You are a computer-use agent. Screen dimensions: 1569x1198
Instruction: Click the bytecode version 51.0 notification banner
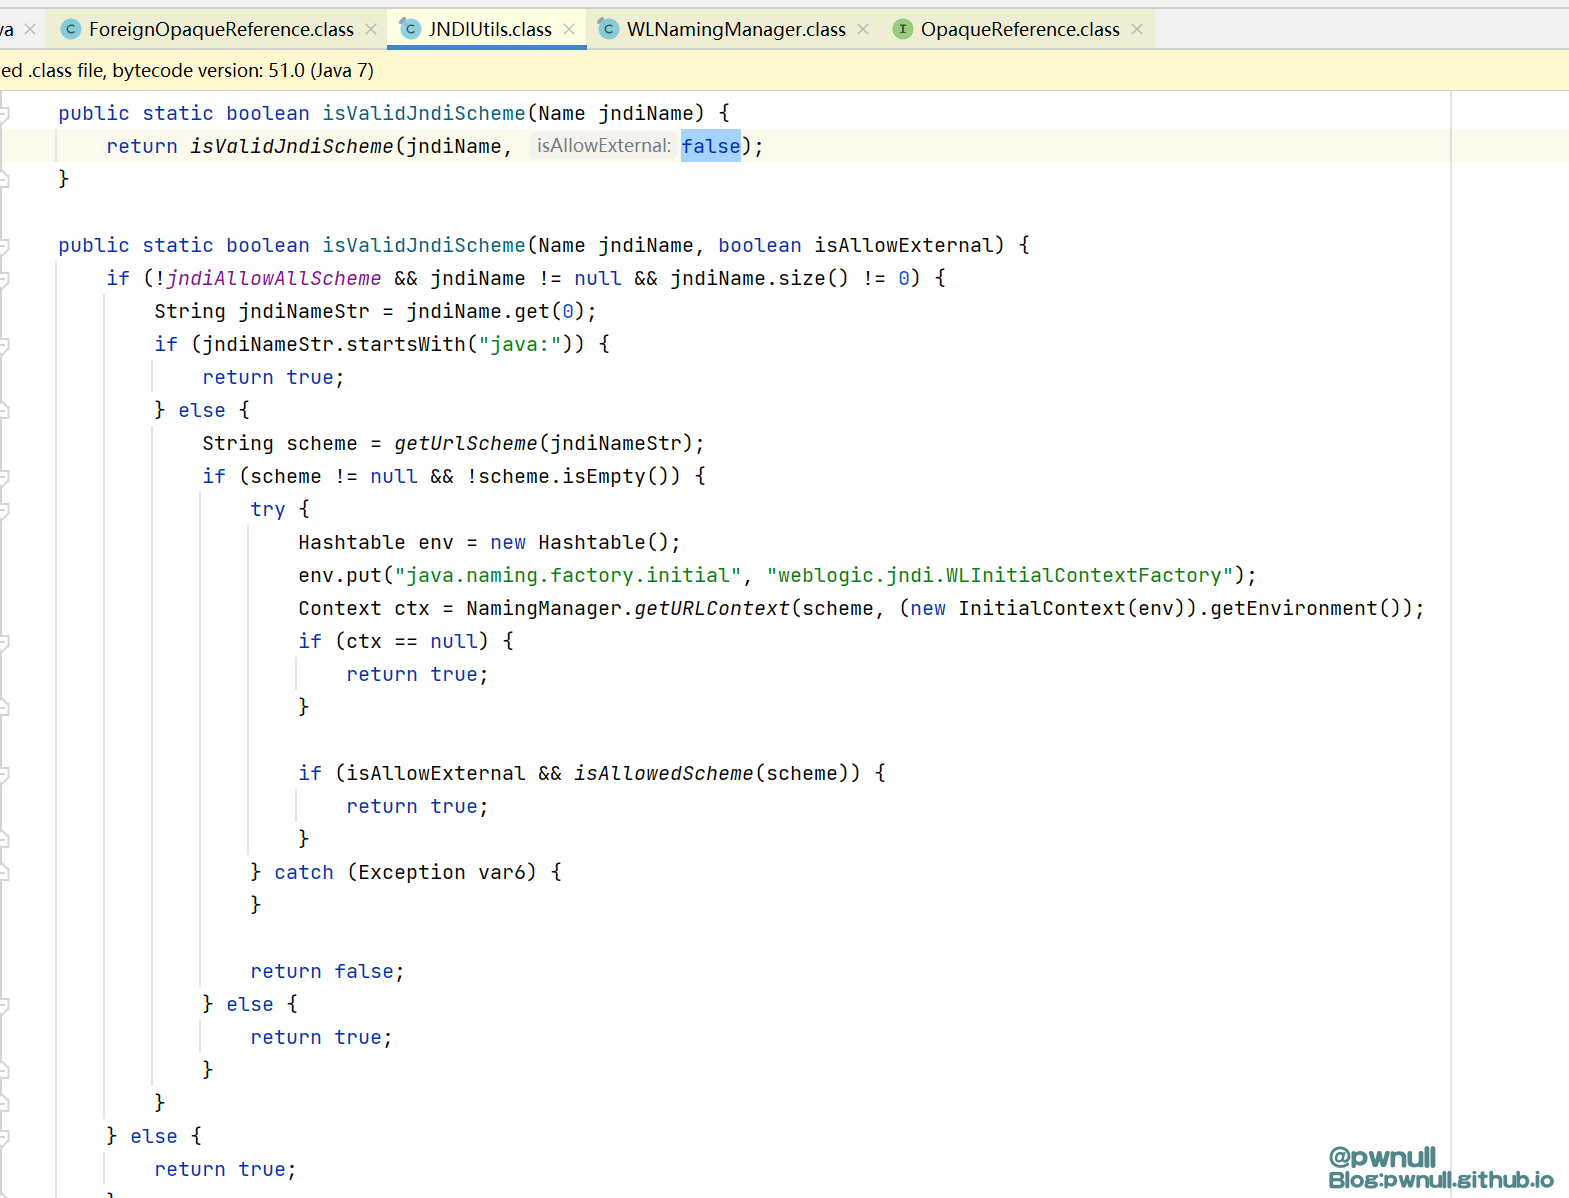[x=784, y=70]
